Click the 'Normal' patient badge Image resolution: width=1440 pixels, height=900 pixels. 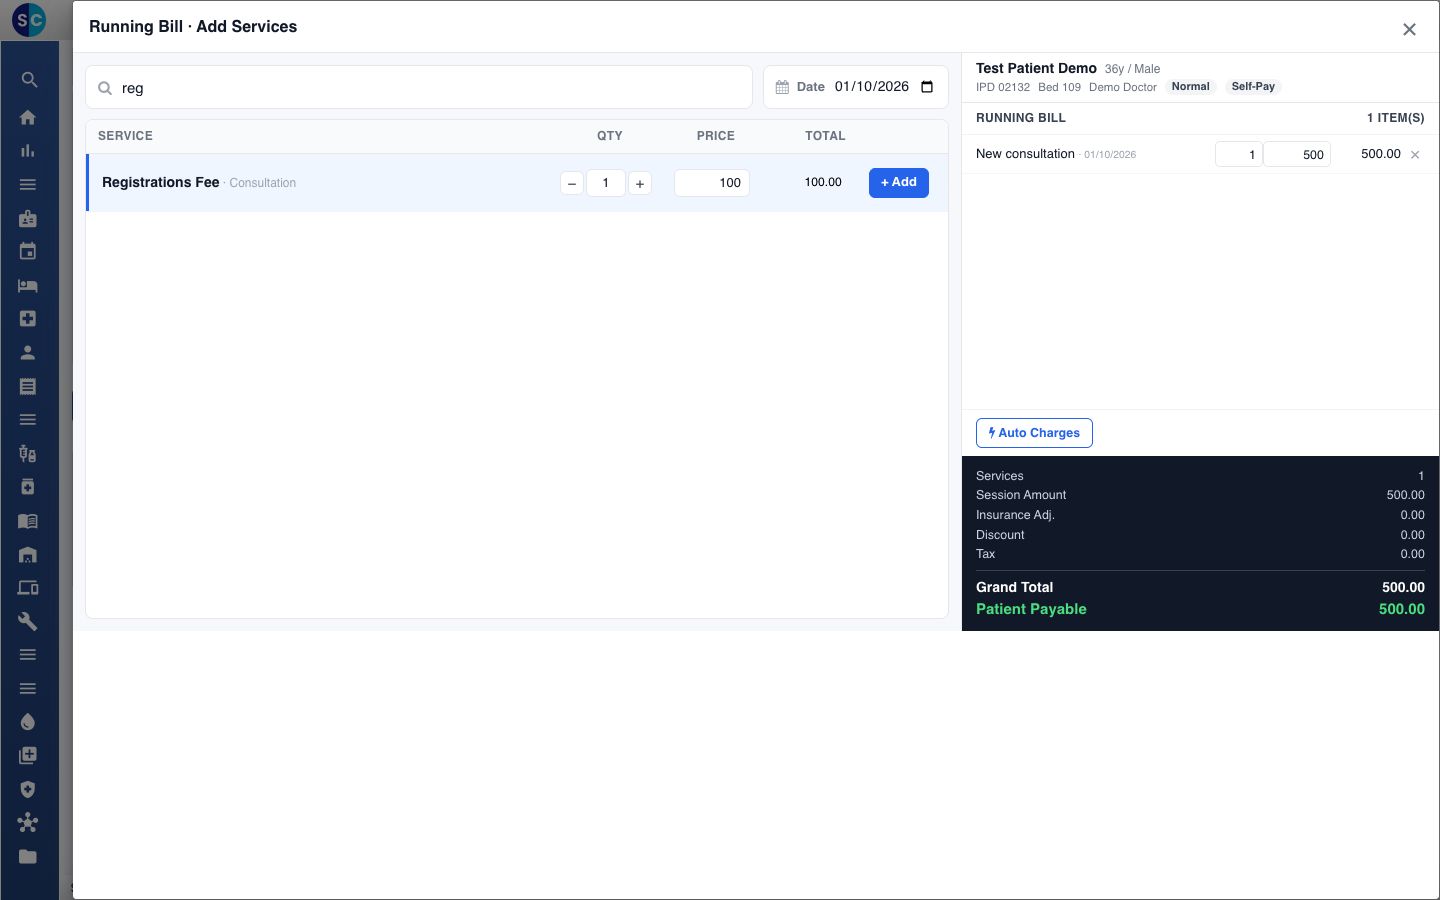point(1190,87)
